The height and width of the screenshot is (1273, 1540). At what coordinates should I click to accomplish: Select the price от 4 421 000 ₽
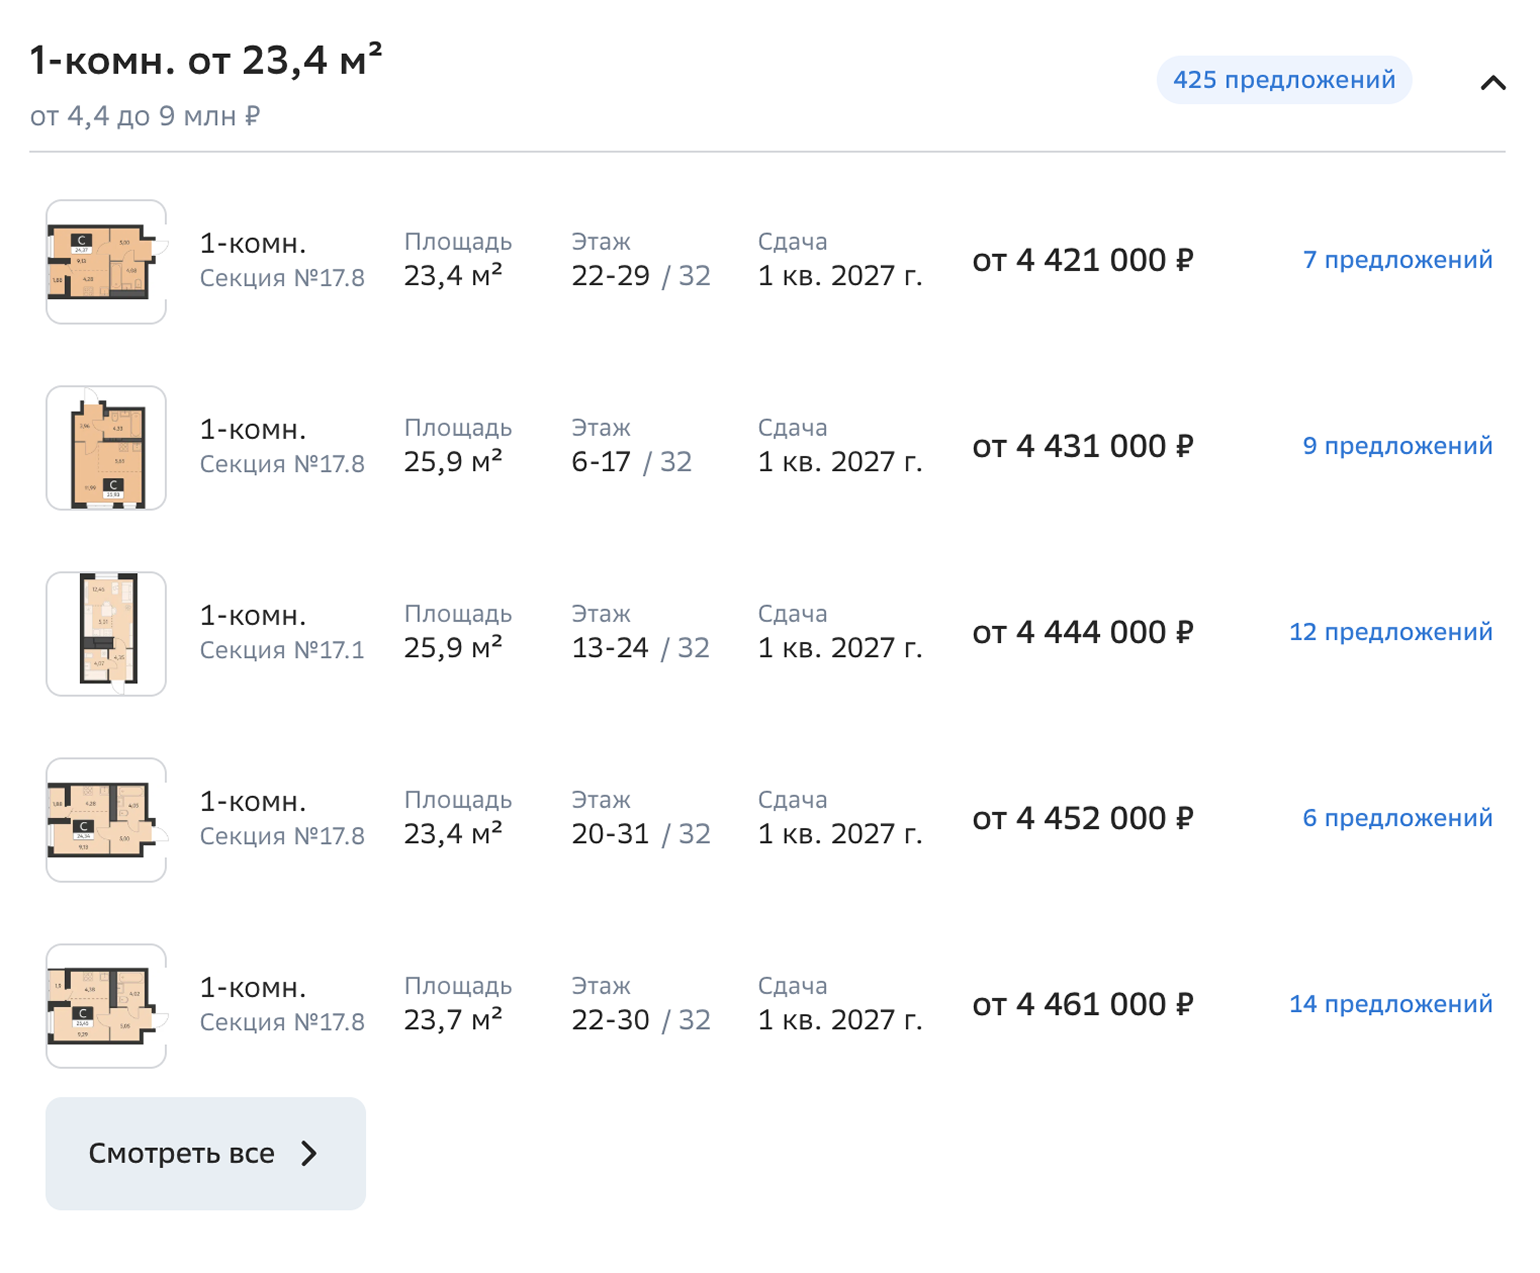(x=1083, y=260)
